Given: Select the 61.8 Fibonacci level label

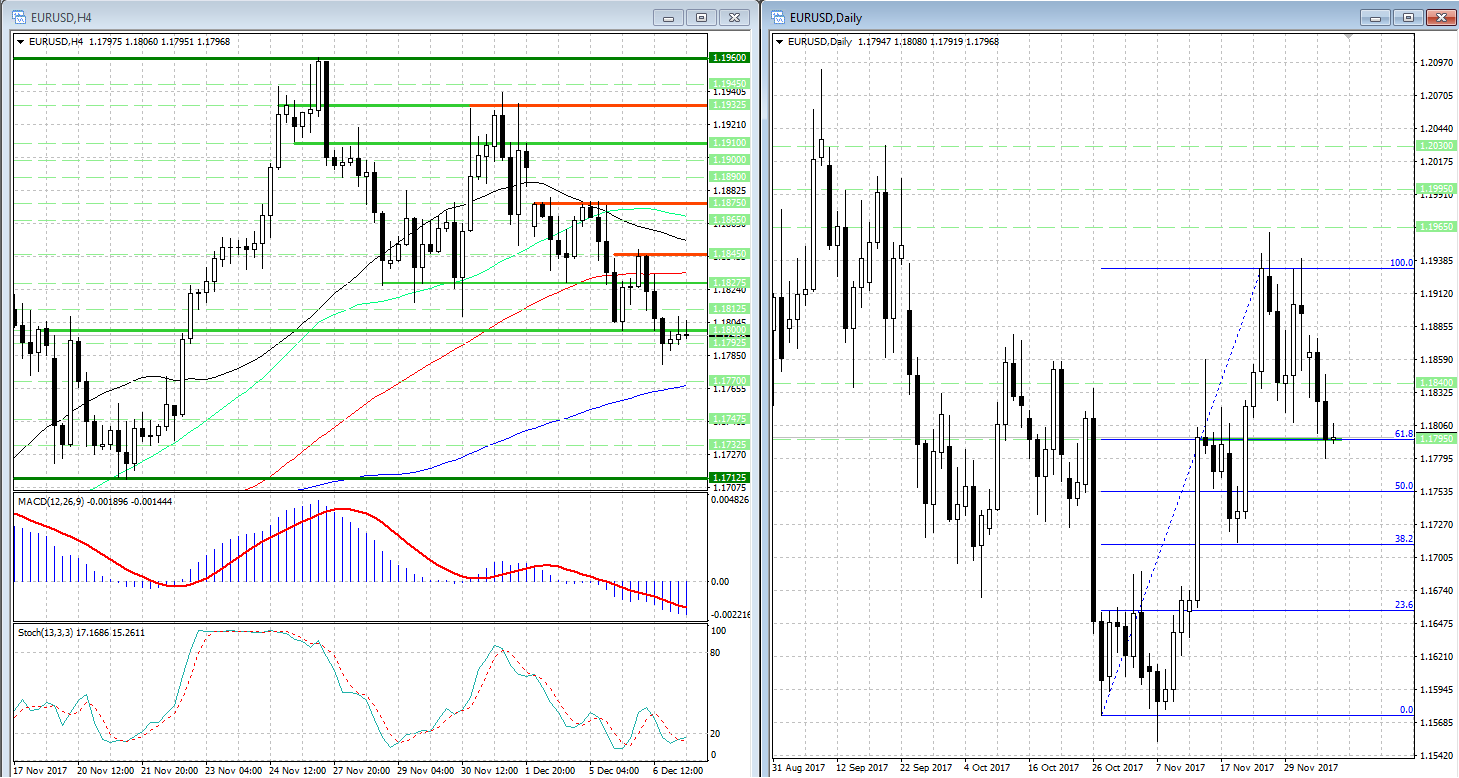Looking at the screenshot, I should tap(1403, 434).
